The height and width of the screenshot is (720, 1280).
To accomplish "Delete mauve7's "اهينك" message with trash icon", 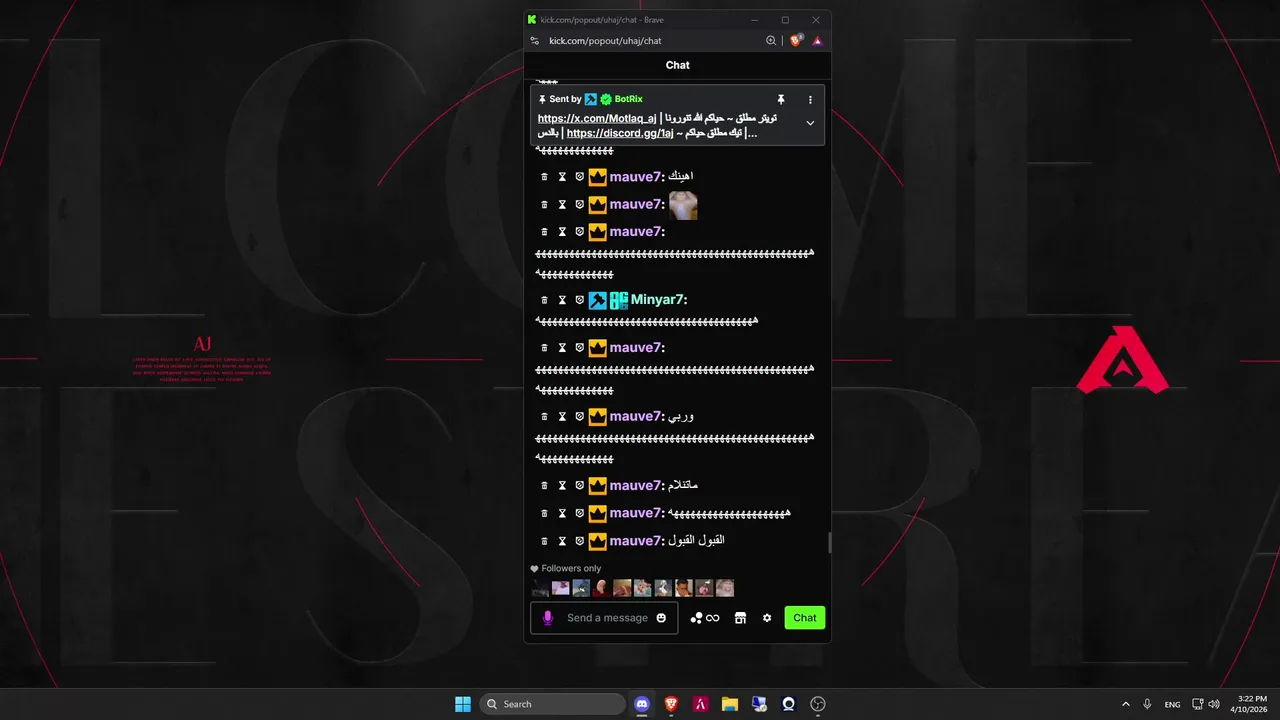I will (x=544, y=177).
